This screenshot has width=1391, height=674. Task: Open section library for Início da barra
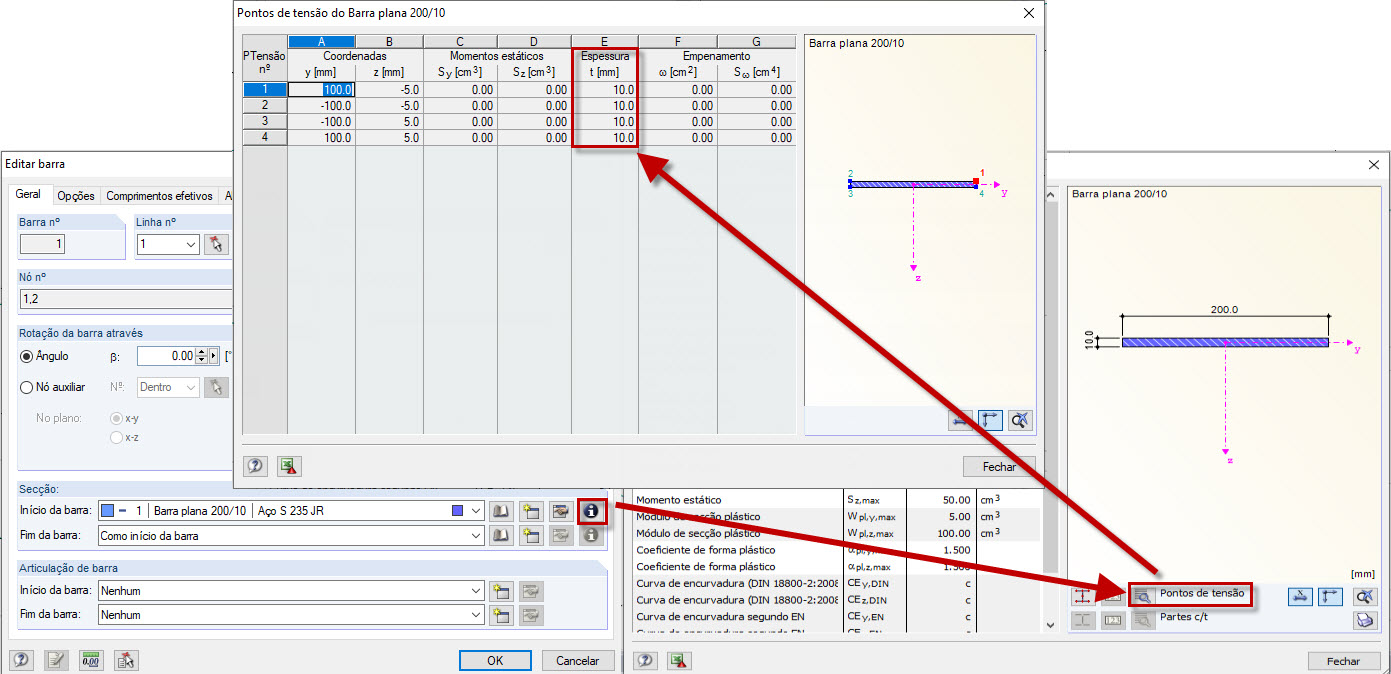(502, 511)
